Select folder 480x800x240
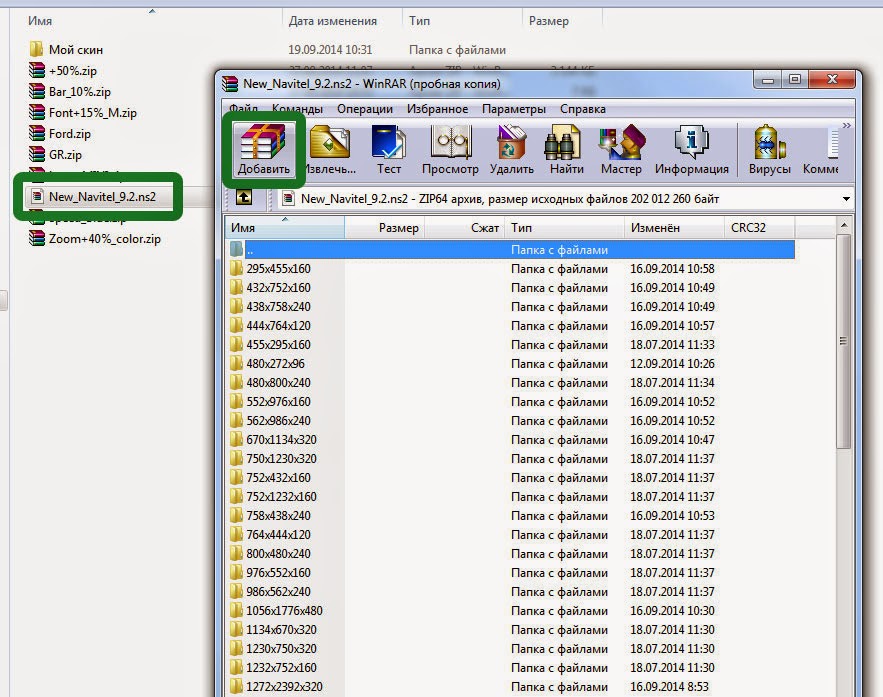Screen dimensions: 883x697 pyautogui.click(x=278, y=383)
